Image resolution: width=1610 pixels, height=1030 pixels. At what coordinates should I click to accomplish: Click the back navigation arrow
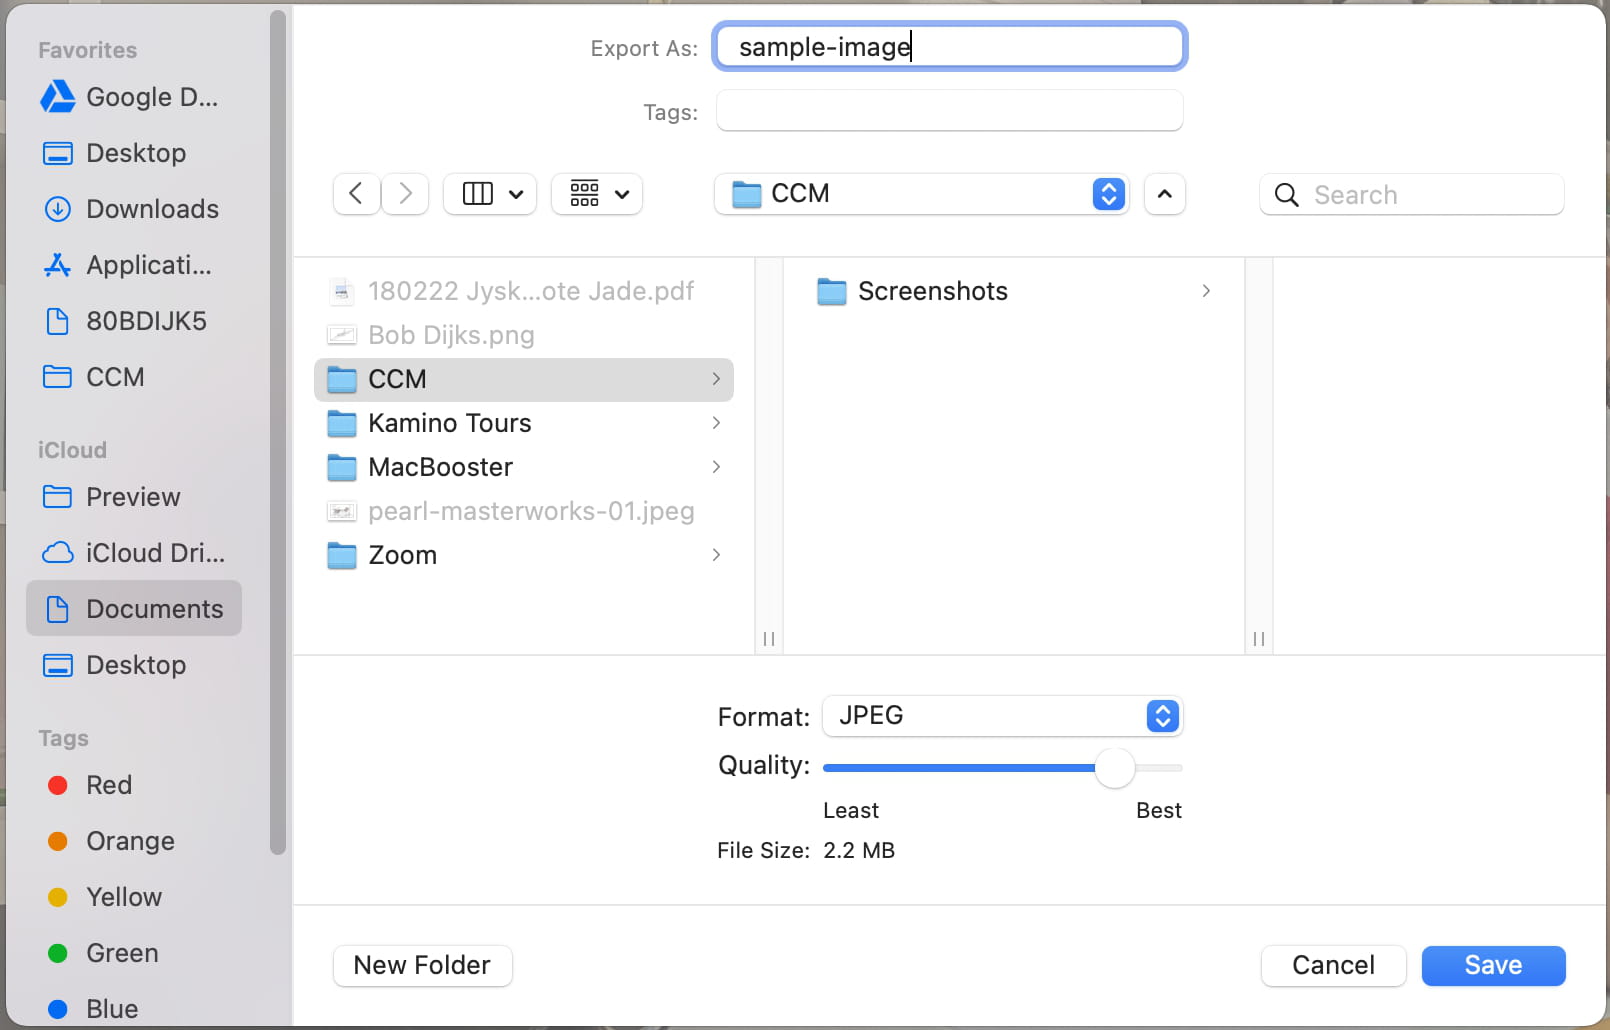[356, 194]
